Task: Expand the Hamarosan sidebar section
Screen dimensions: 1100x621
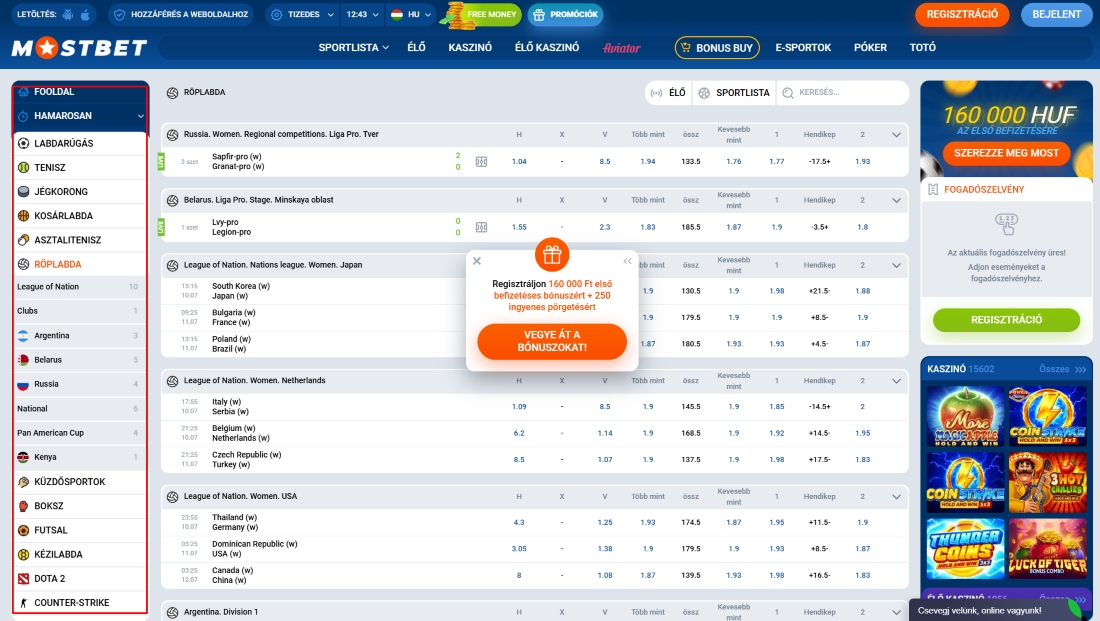Action: tap(140, 116)
